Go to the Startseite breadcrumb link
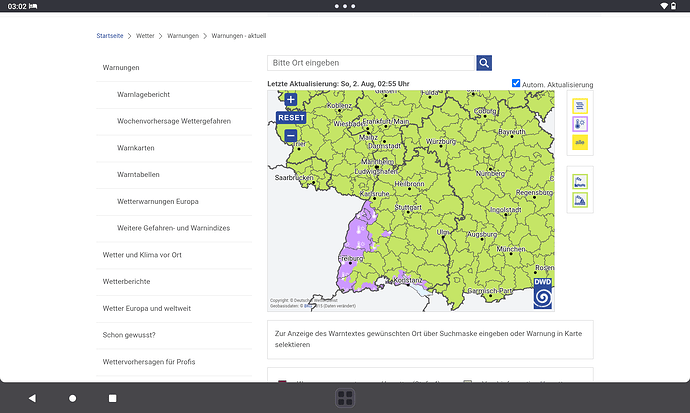The image size is (690, 413). point(110,36)
